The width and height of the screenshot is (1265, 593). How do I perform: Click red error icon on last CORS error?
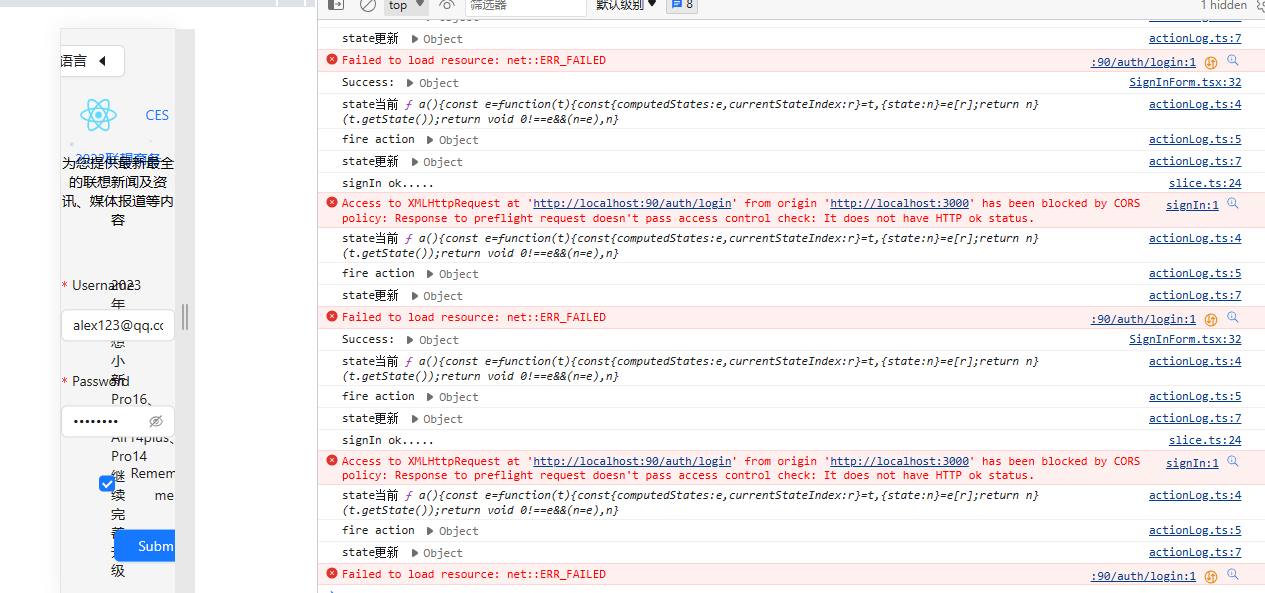332,460
